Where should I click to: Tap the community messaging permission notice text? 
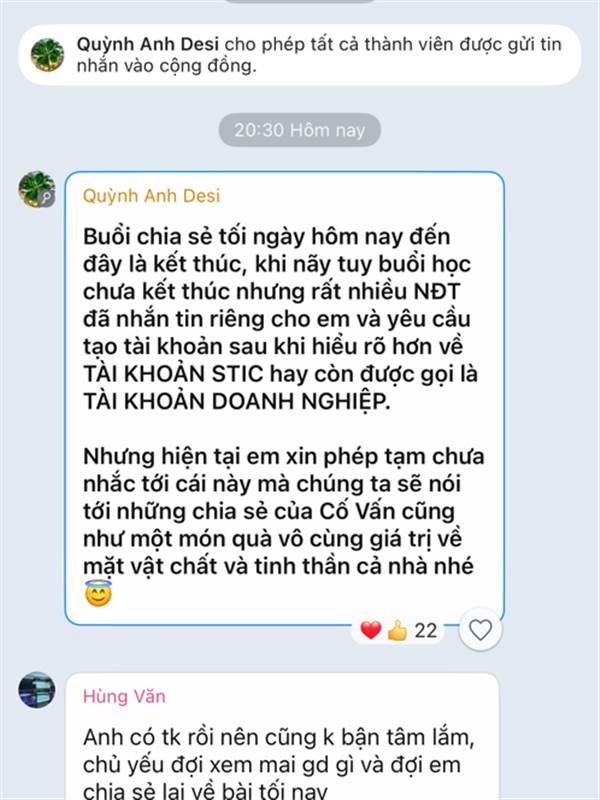(x=319, y=55)
